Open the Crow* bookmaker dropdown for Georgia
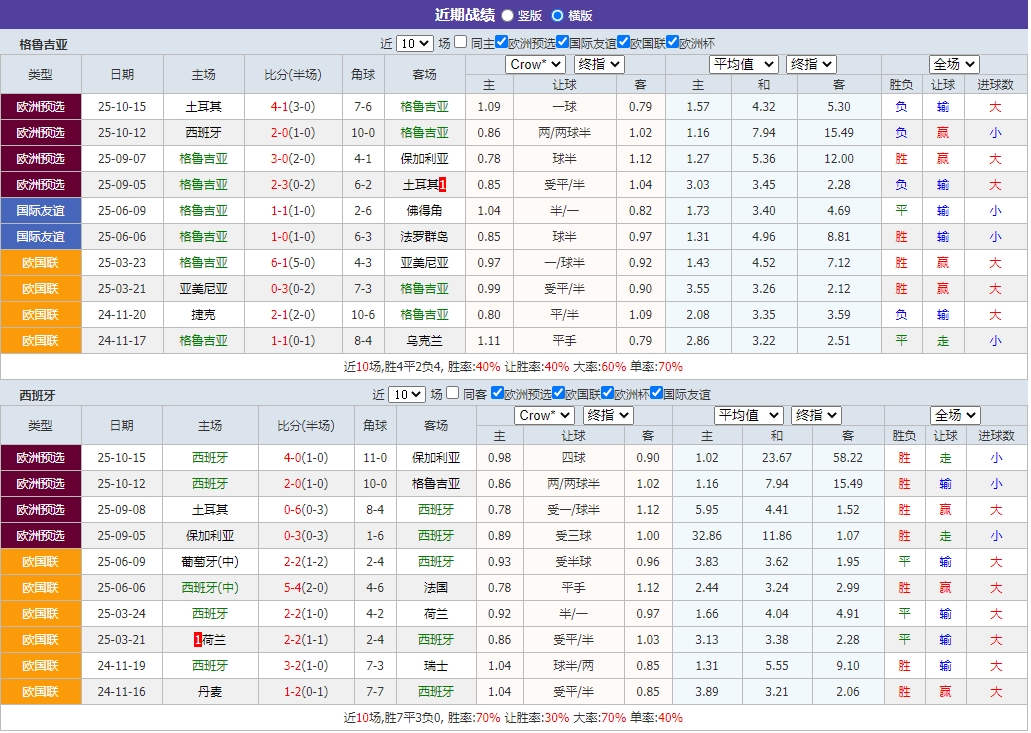Screen dimensions: 1031x733 point(534,63)
